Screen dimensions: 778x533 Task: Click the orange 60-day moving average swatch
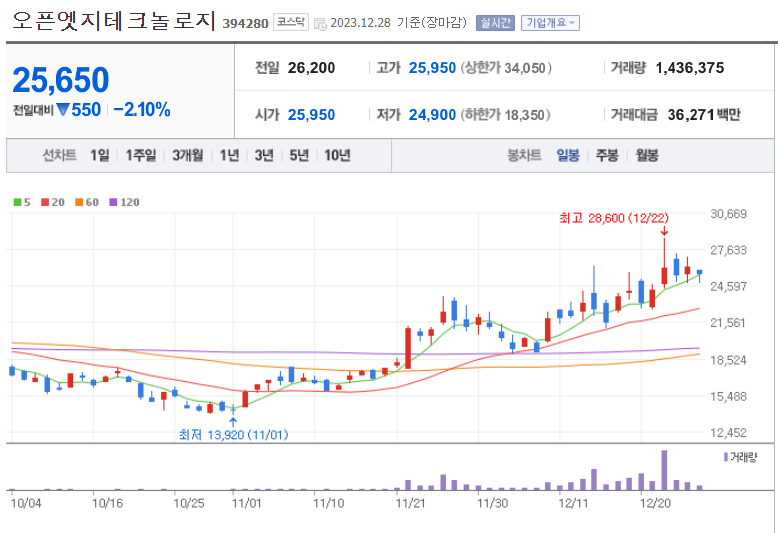79,202
